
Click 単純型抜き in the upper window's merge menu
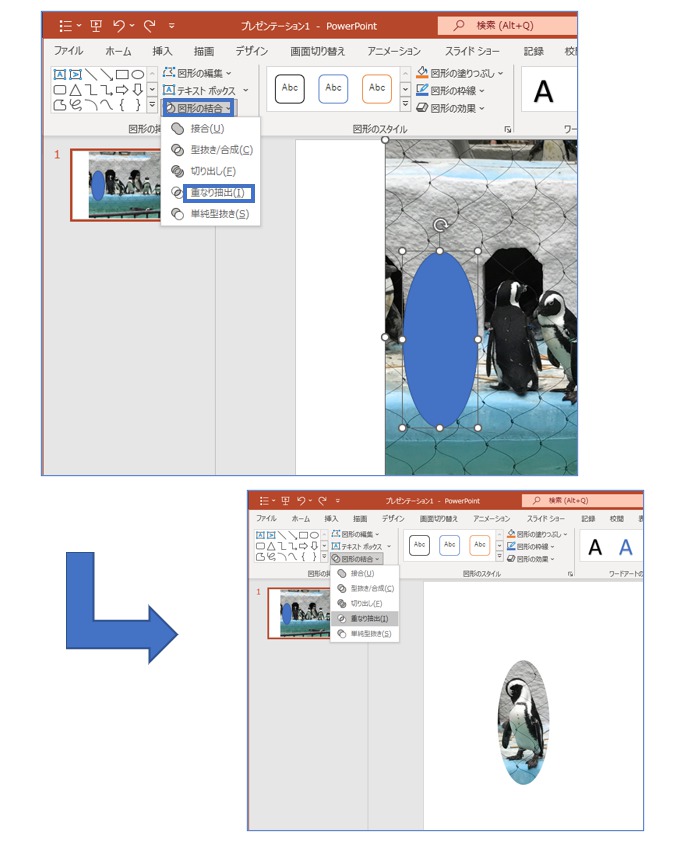click(x=219, y=214)
